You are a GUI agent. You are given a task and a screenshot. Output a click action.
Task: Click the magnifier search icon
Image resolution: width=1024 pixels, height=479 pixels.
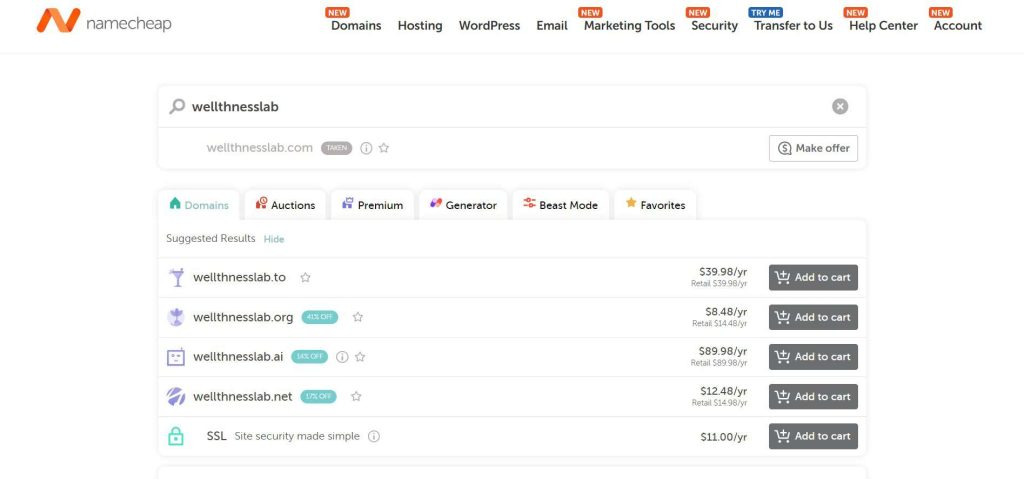pyautogui.click(x=177, y=106)
